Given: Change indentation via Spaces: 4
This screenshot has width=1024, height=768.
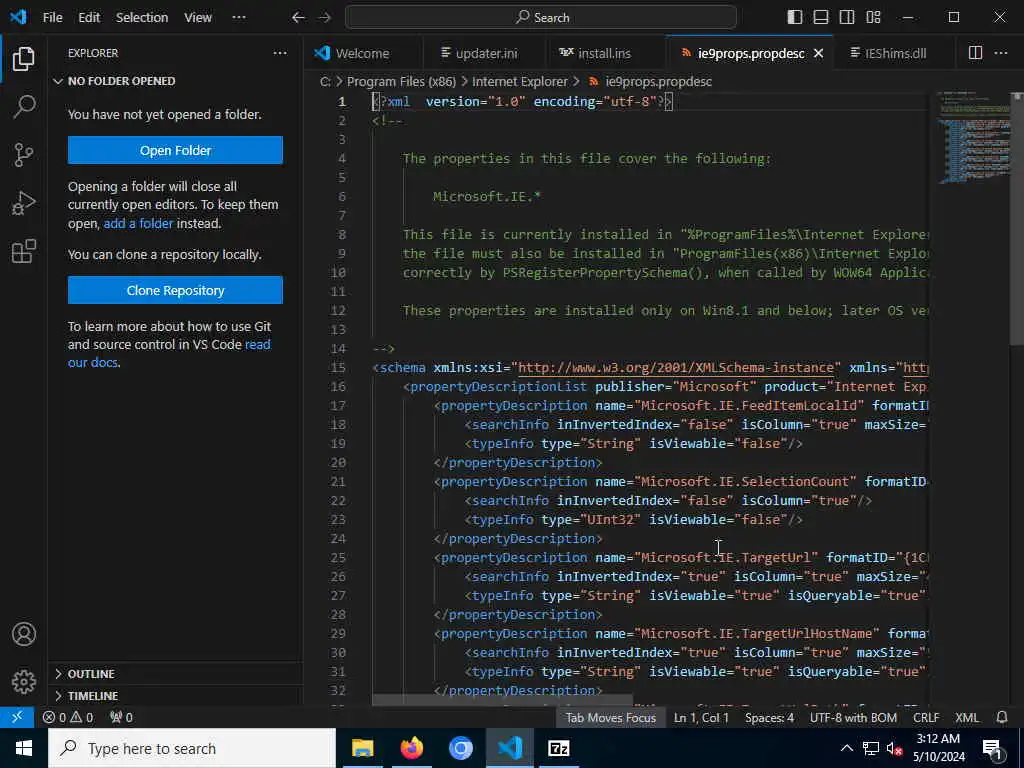Looking at the screenshot, I should pos(769,717).
